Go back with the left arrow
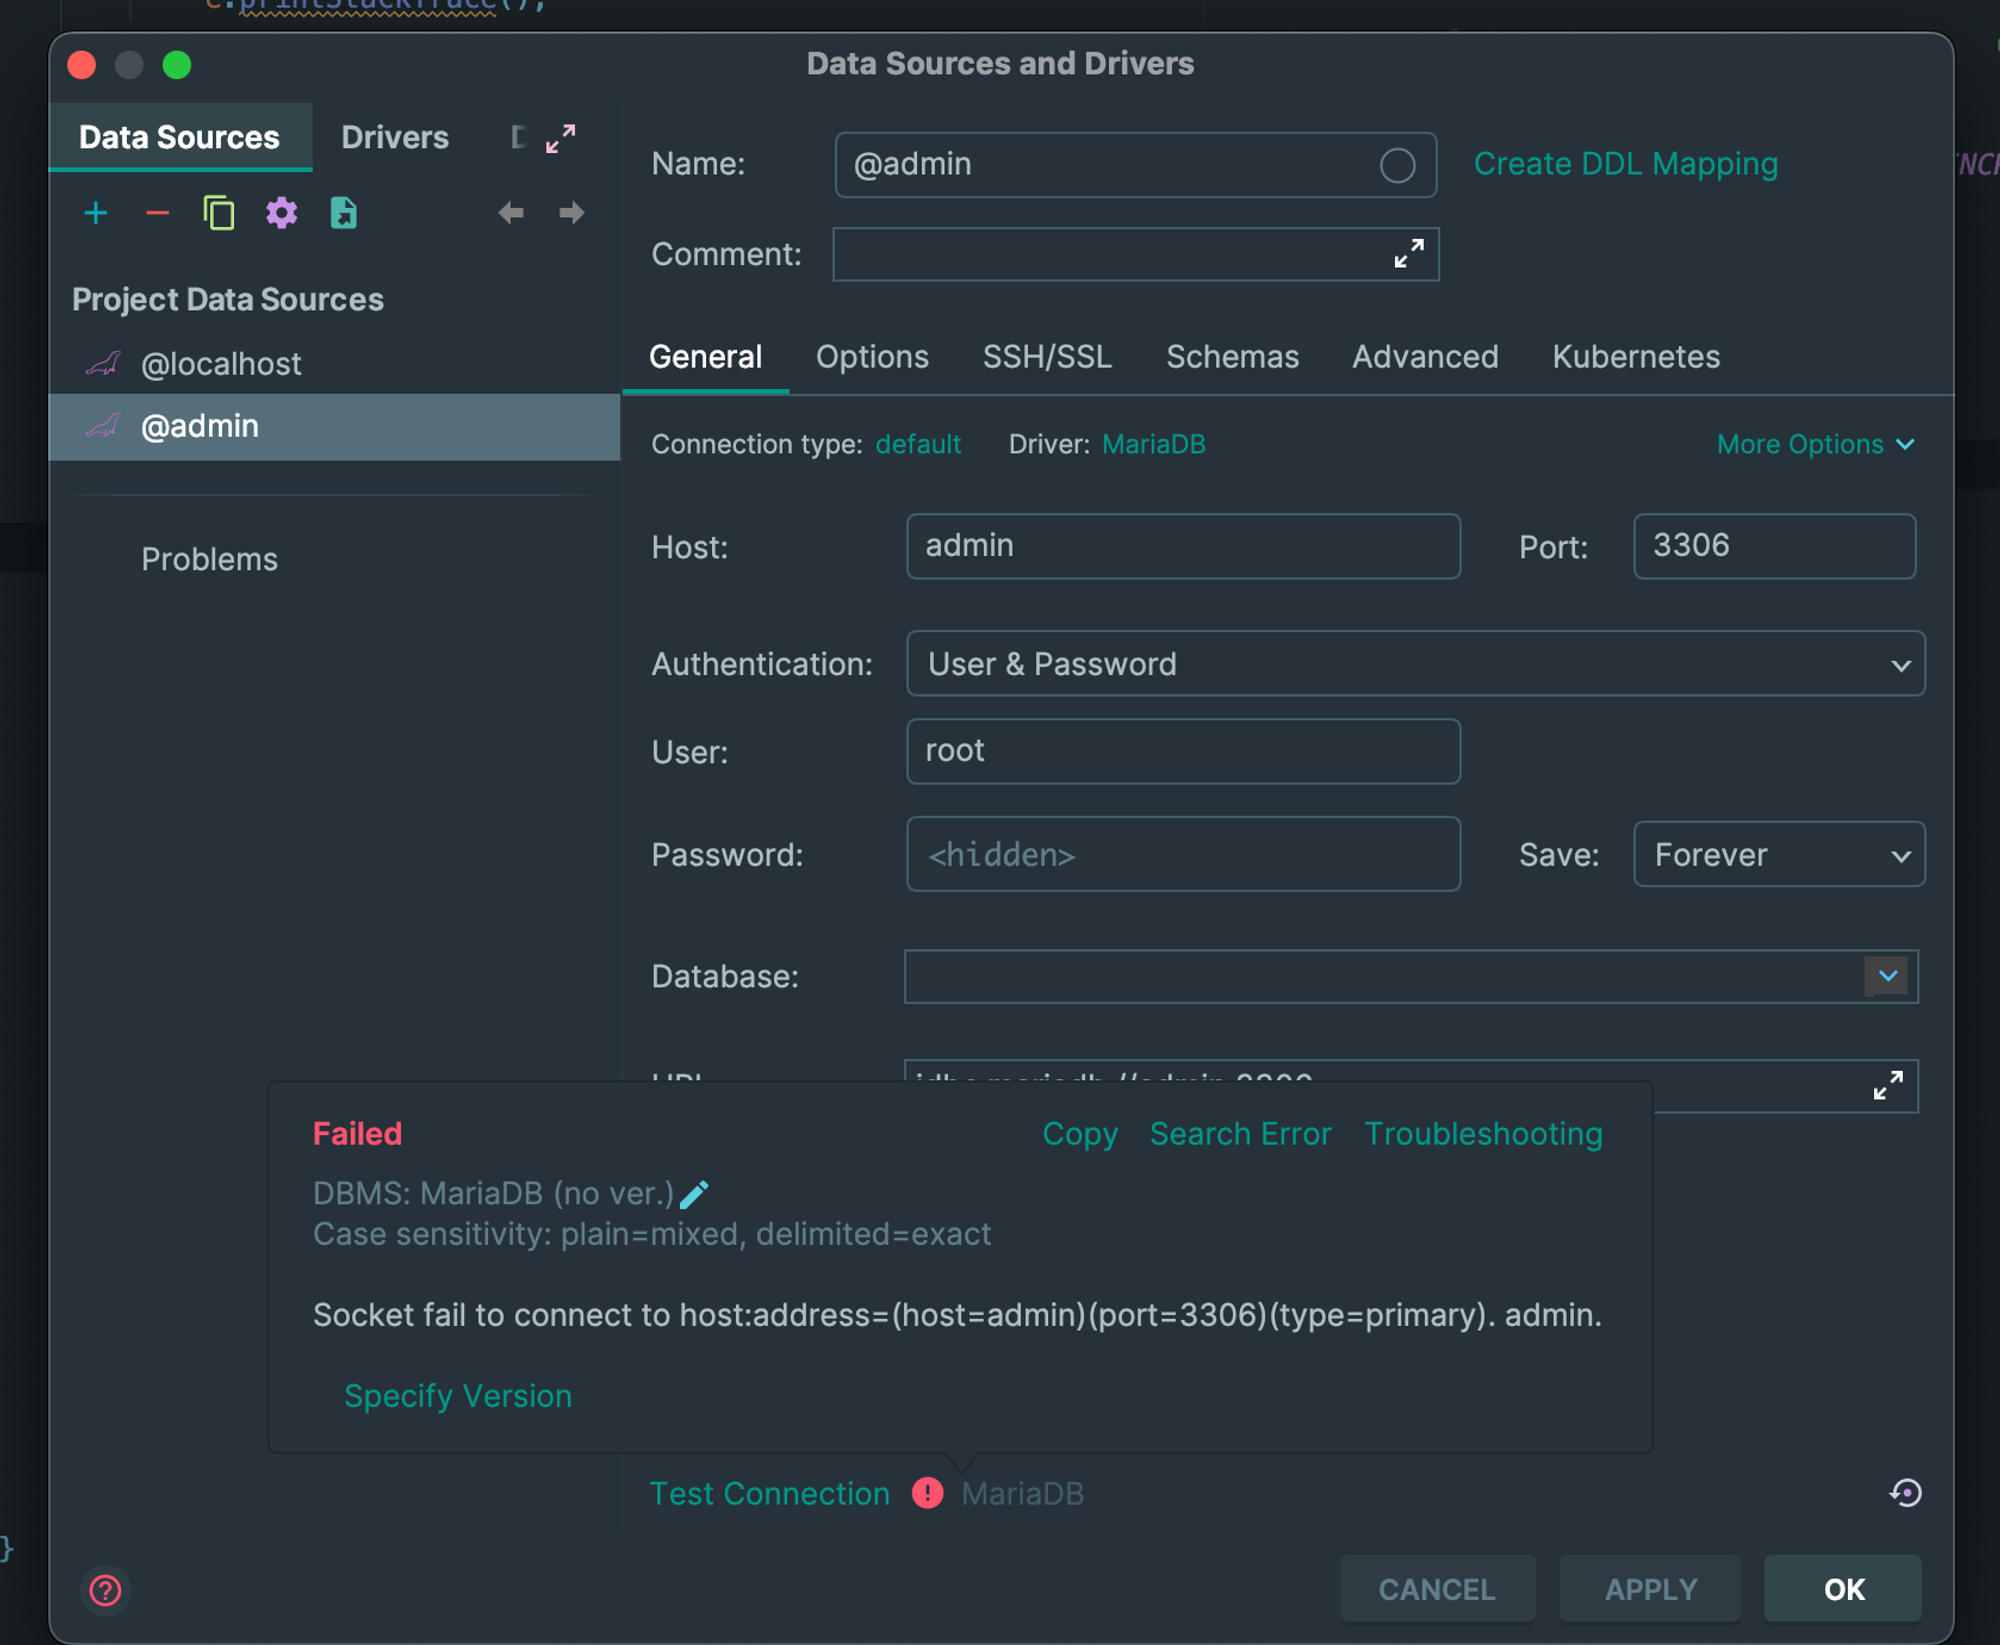 [x=511, y=213]
